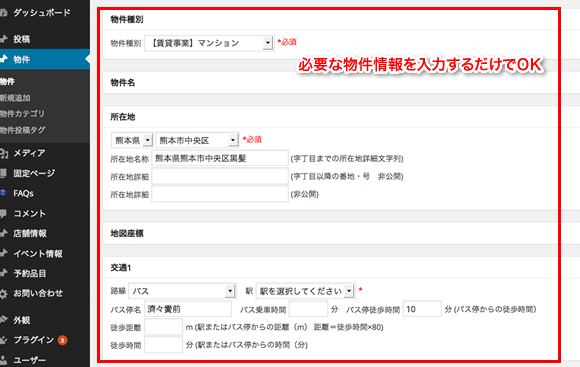Open the 予約品目 menu item
Image resolution: width=580 pixels, height=367 pixels.
pyautogui.click(x=30, y=273)
